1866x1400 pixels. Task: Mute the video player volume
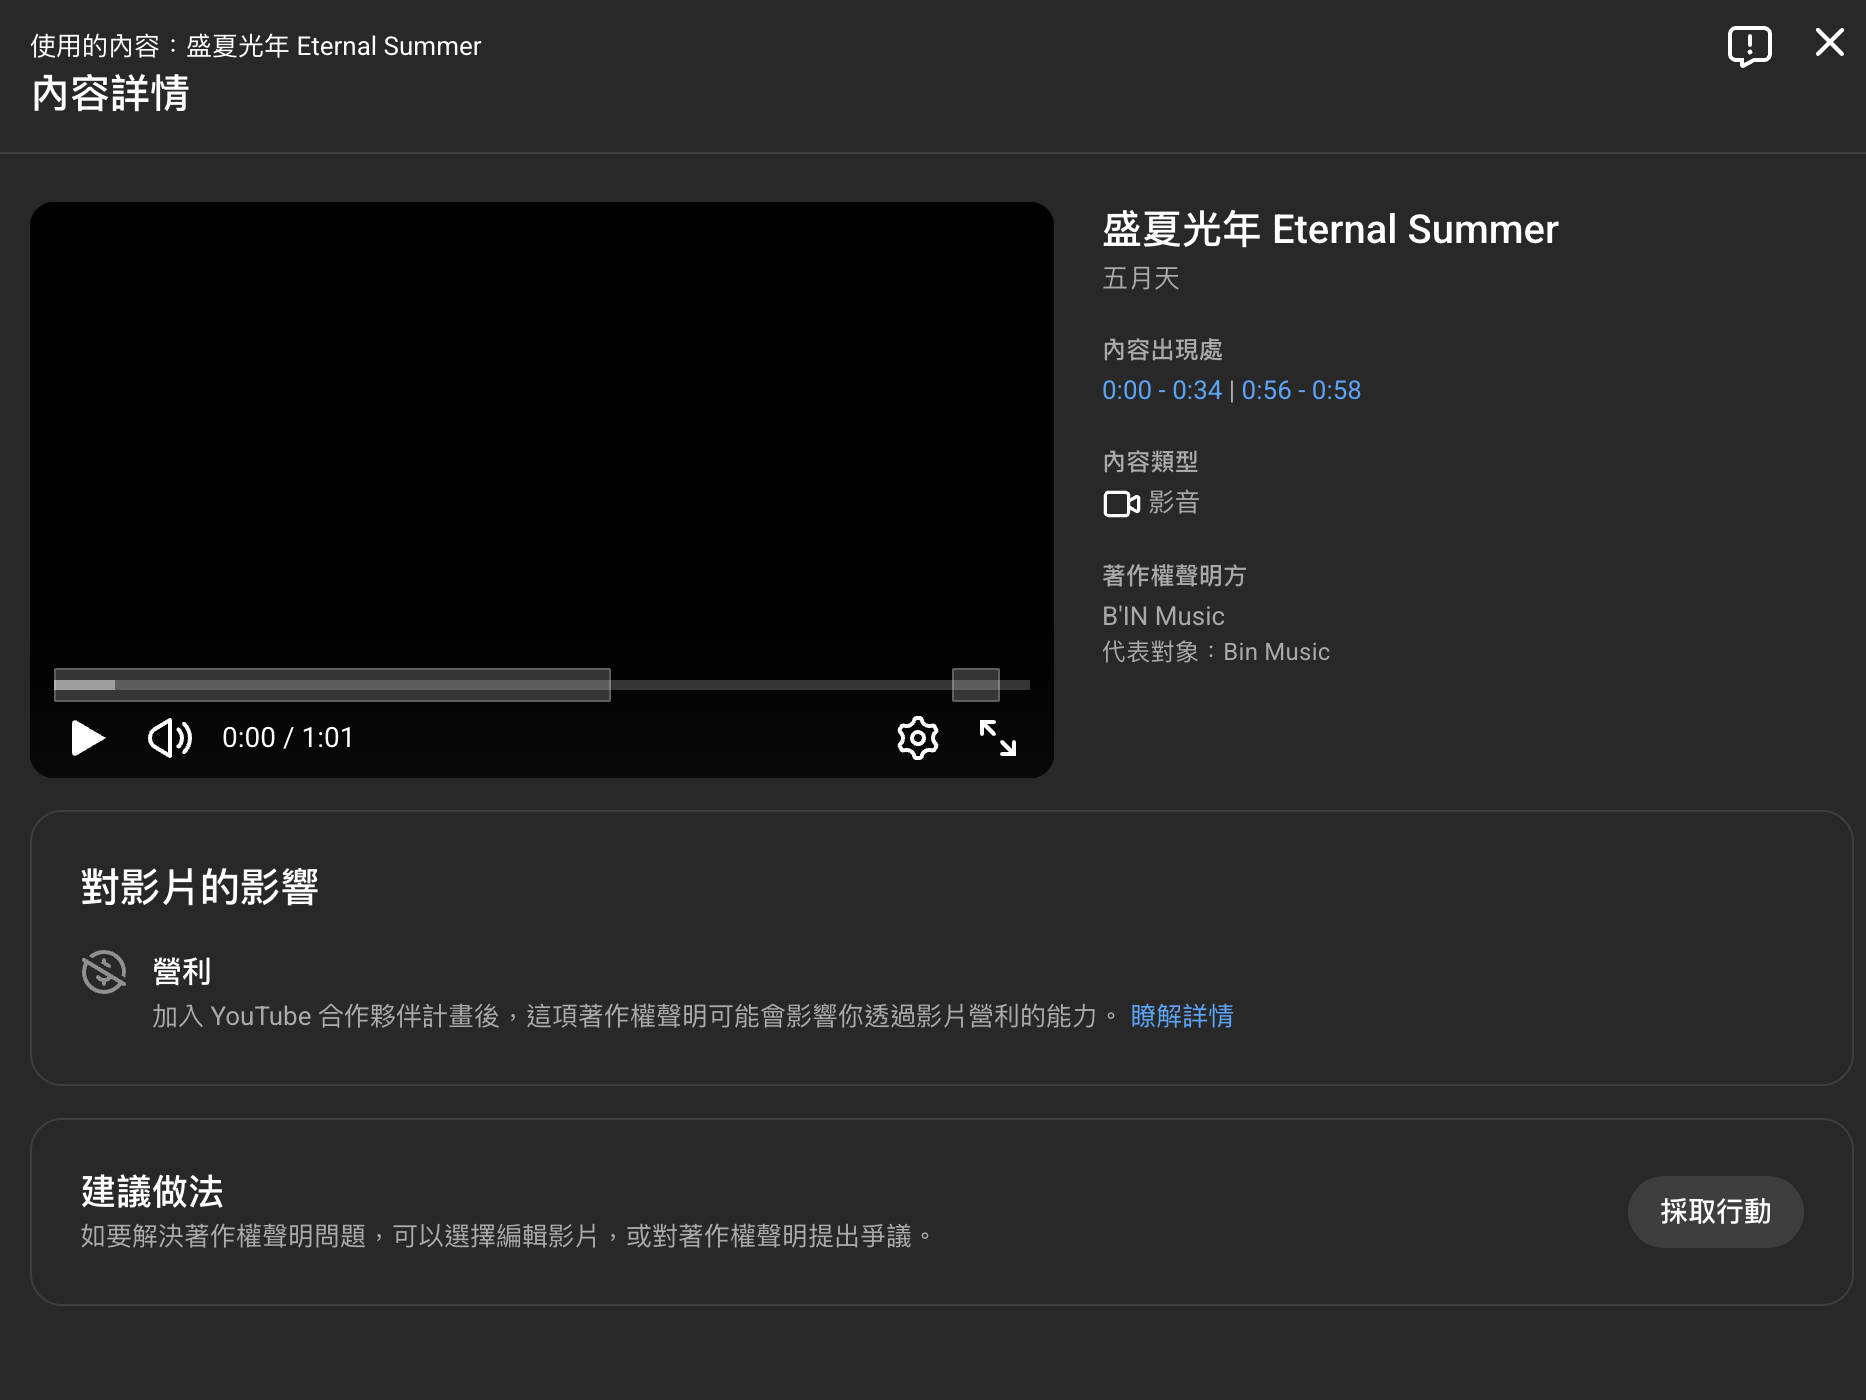[170, 738]
